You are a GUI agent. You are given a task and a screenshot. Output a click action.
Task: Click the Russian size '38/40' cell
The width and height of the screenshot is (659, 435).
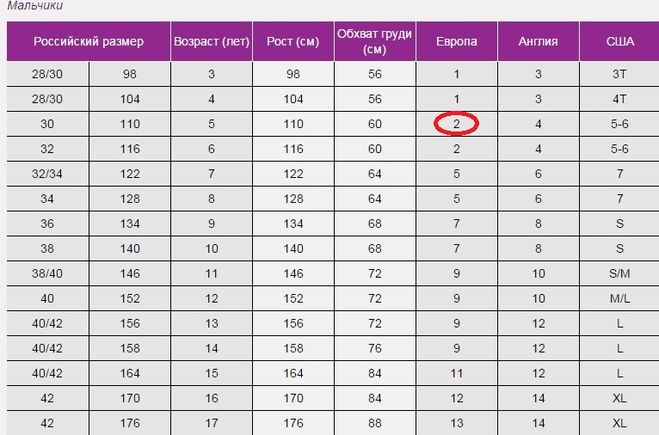click(x=47, y=274)
